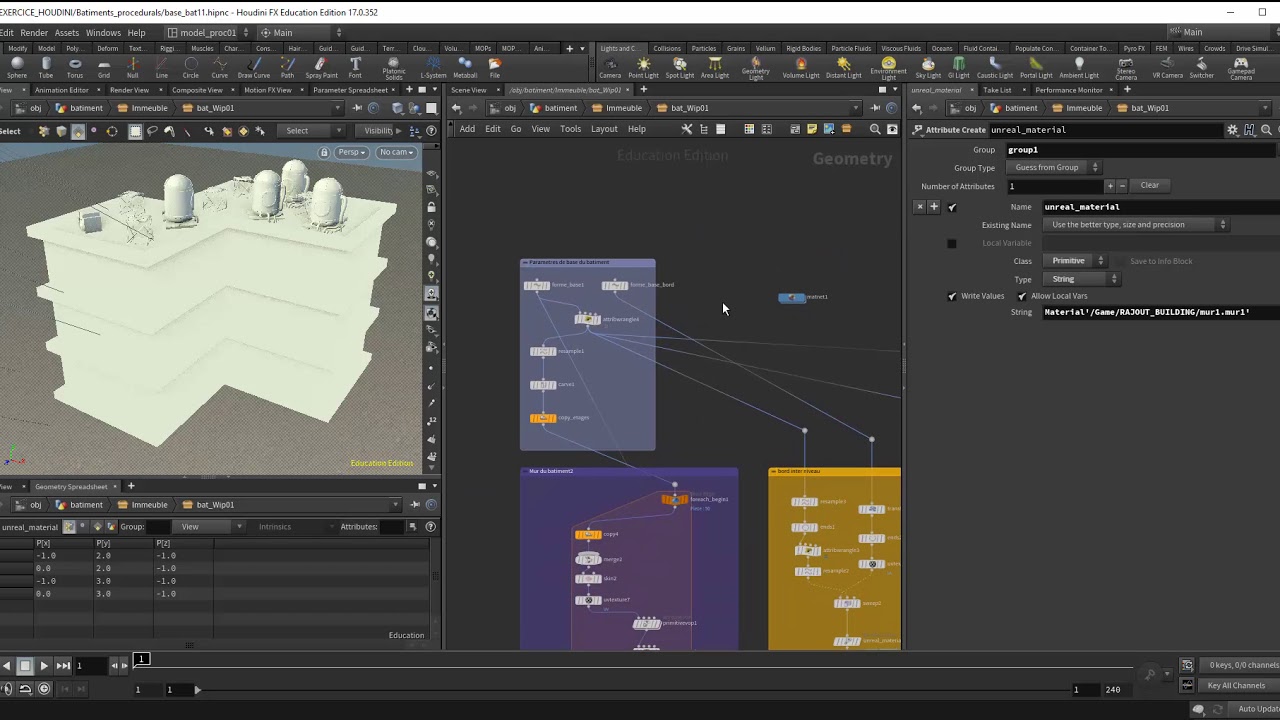
Task: Click the Key All Channels button
Action: [x=1236, y=685]
